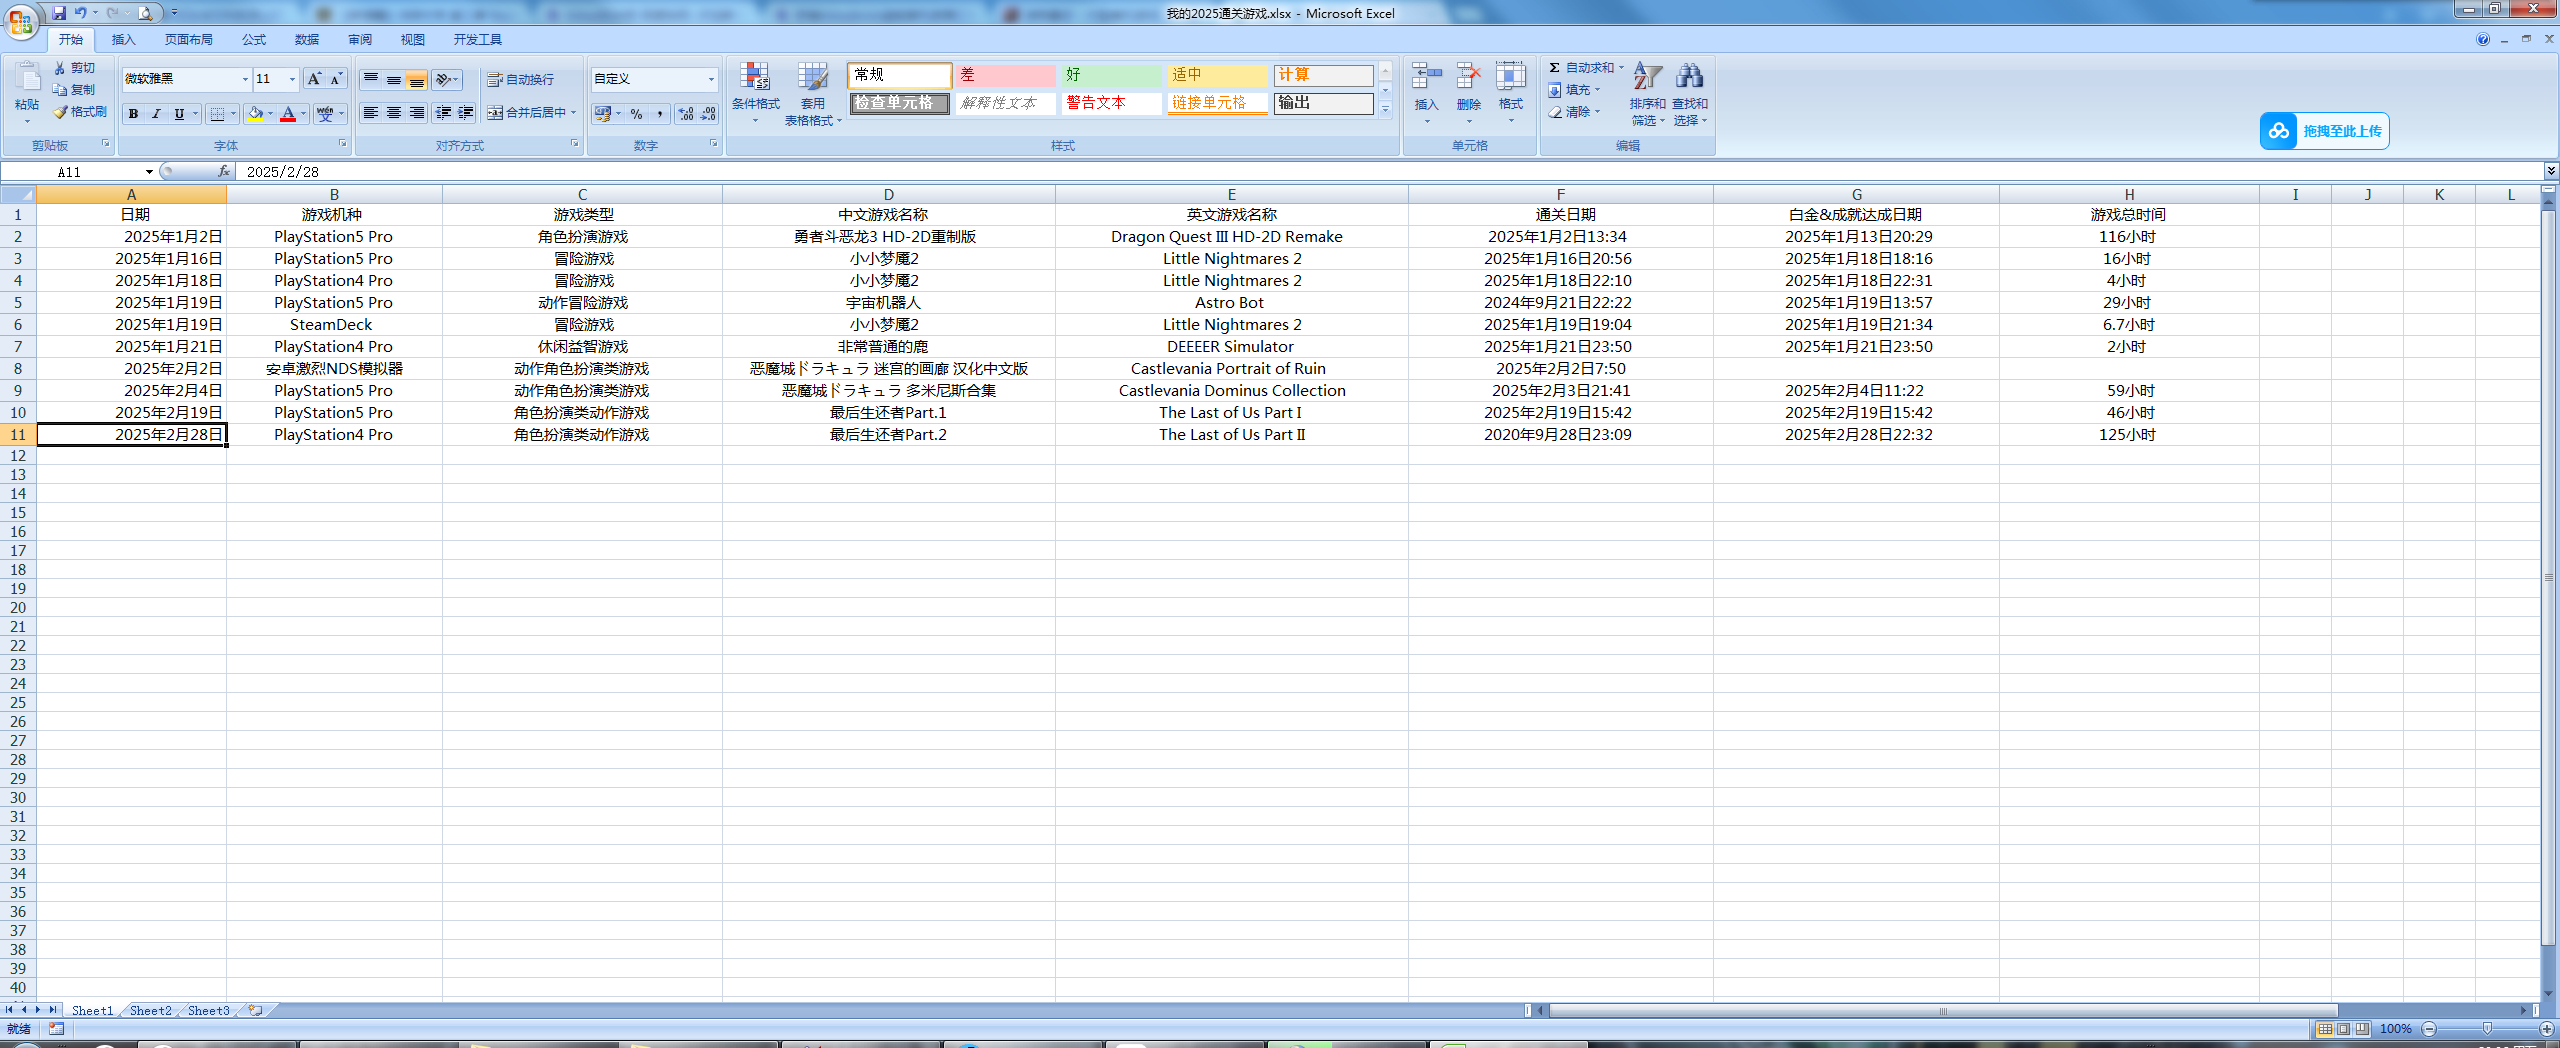The image size is (2560, 1048).
Task: Switch to the 插入 (Insert) ribbon tab
Action: (123, 40)
